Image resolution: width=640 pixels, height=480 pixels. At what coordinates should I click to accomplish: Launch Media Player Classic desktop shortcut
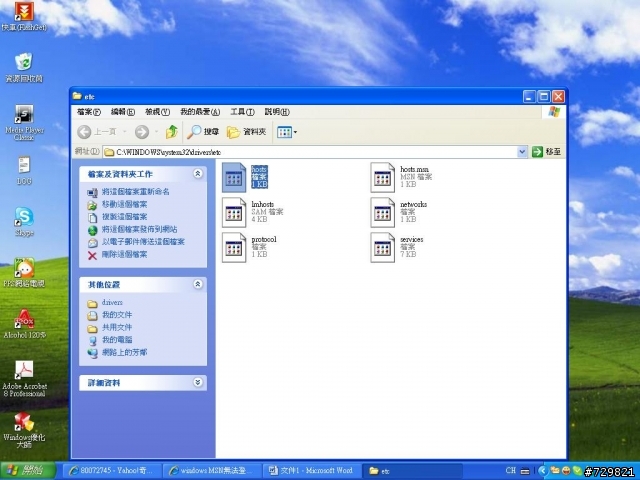[24, 122]
